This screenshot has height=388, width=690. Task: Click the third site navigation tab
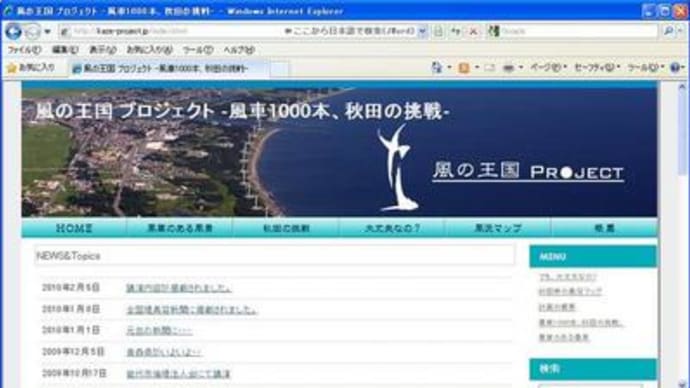[286, 228]
